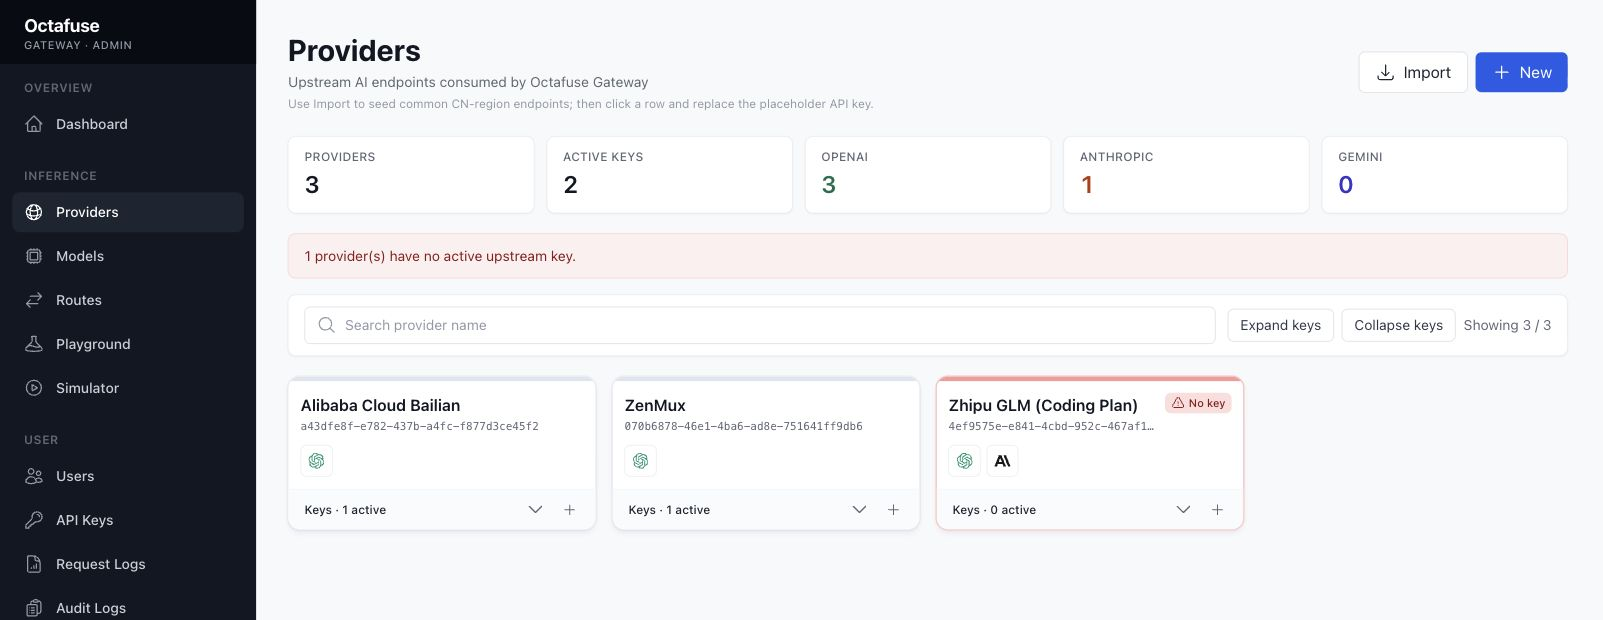Screen dimensions: 1603x620
Task: Click the Import button
Action: click(x=1413, y=72)
